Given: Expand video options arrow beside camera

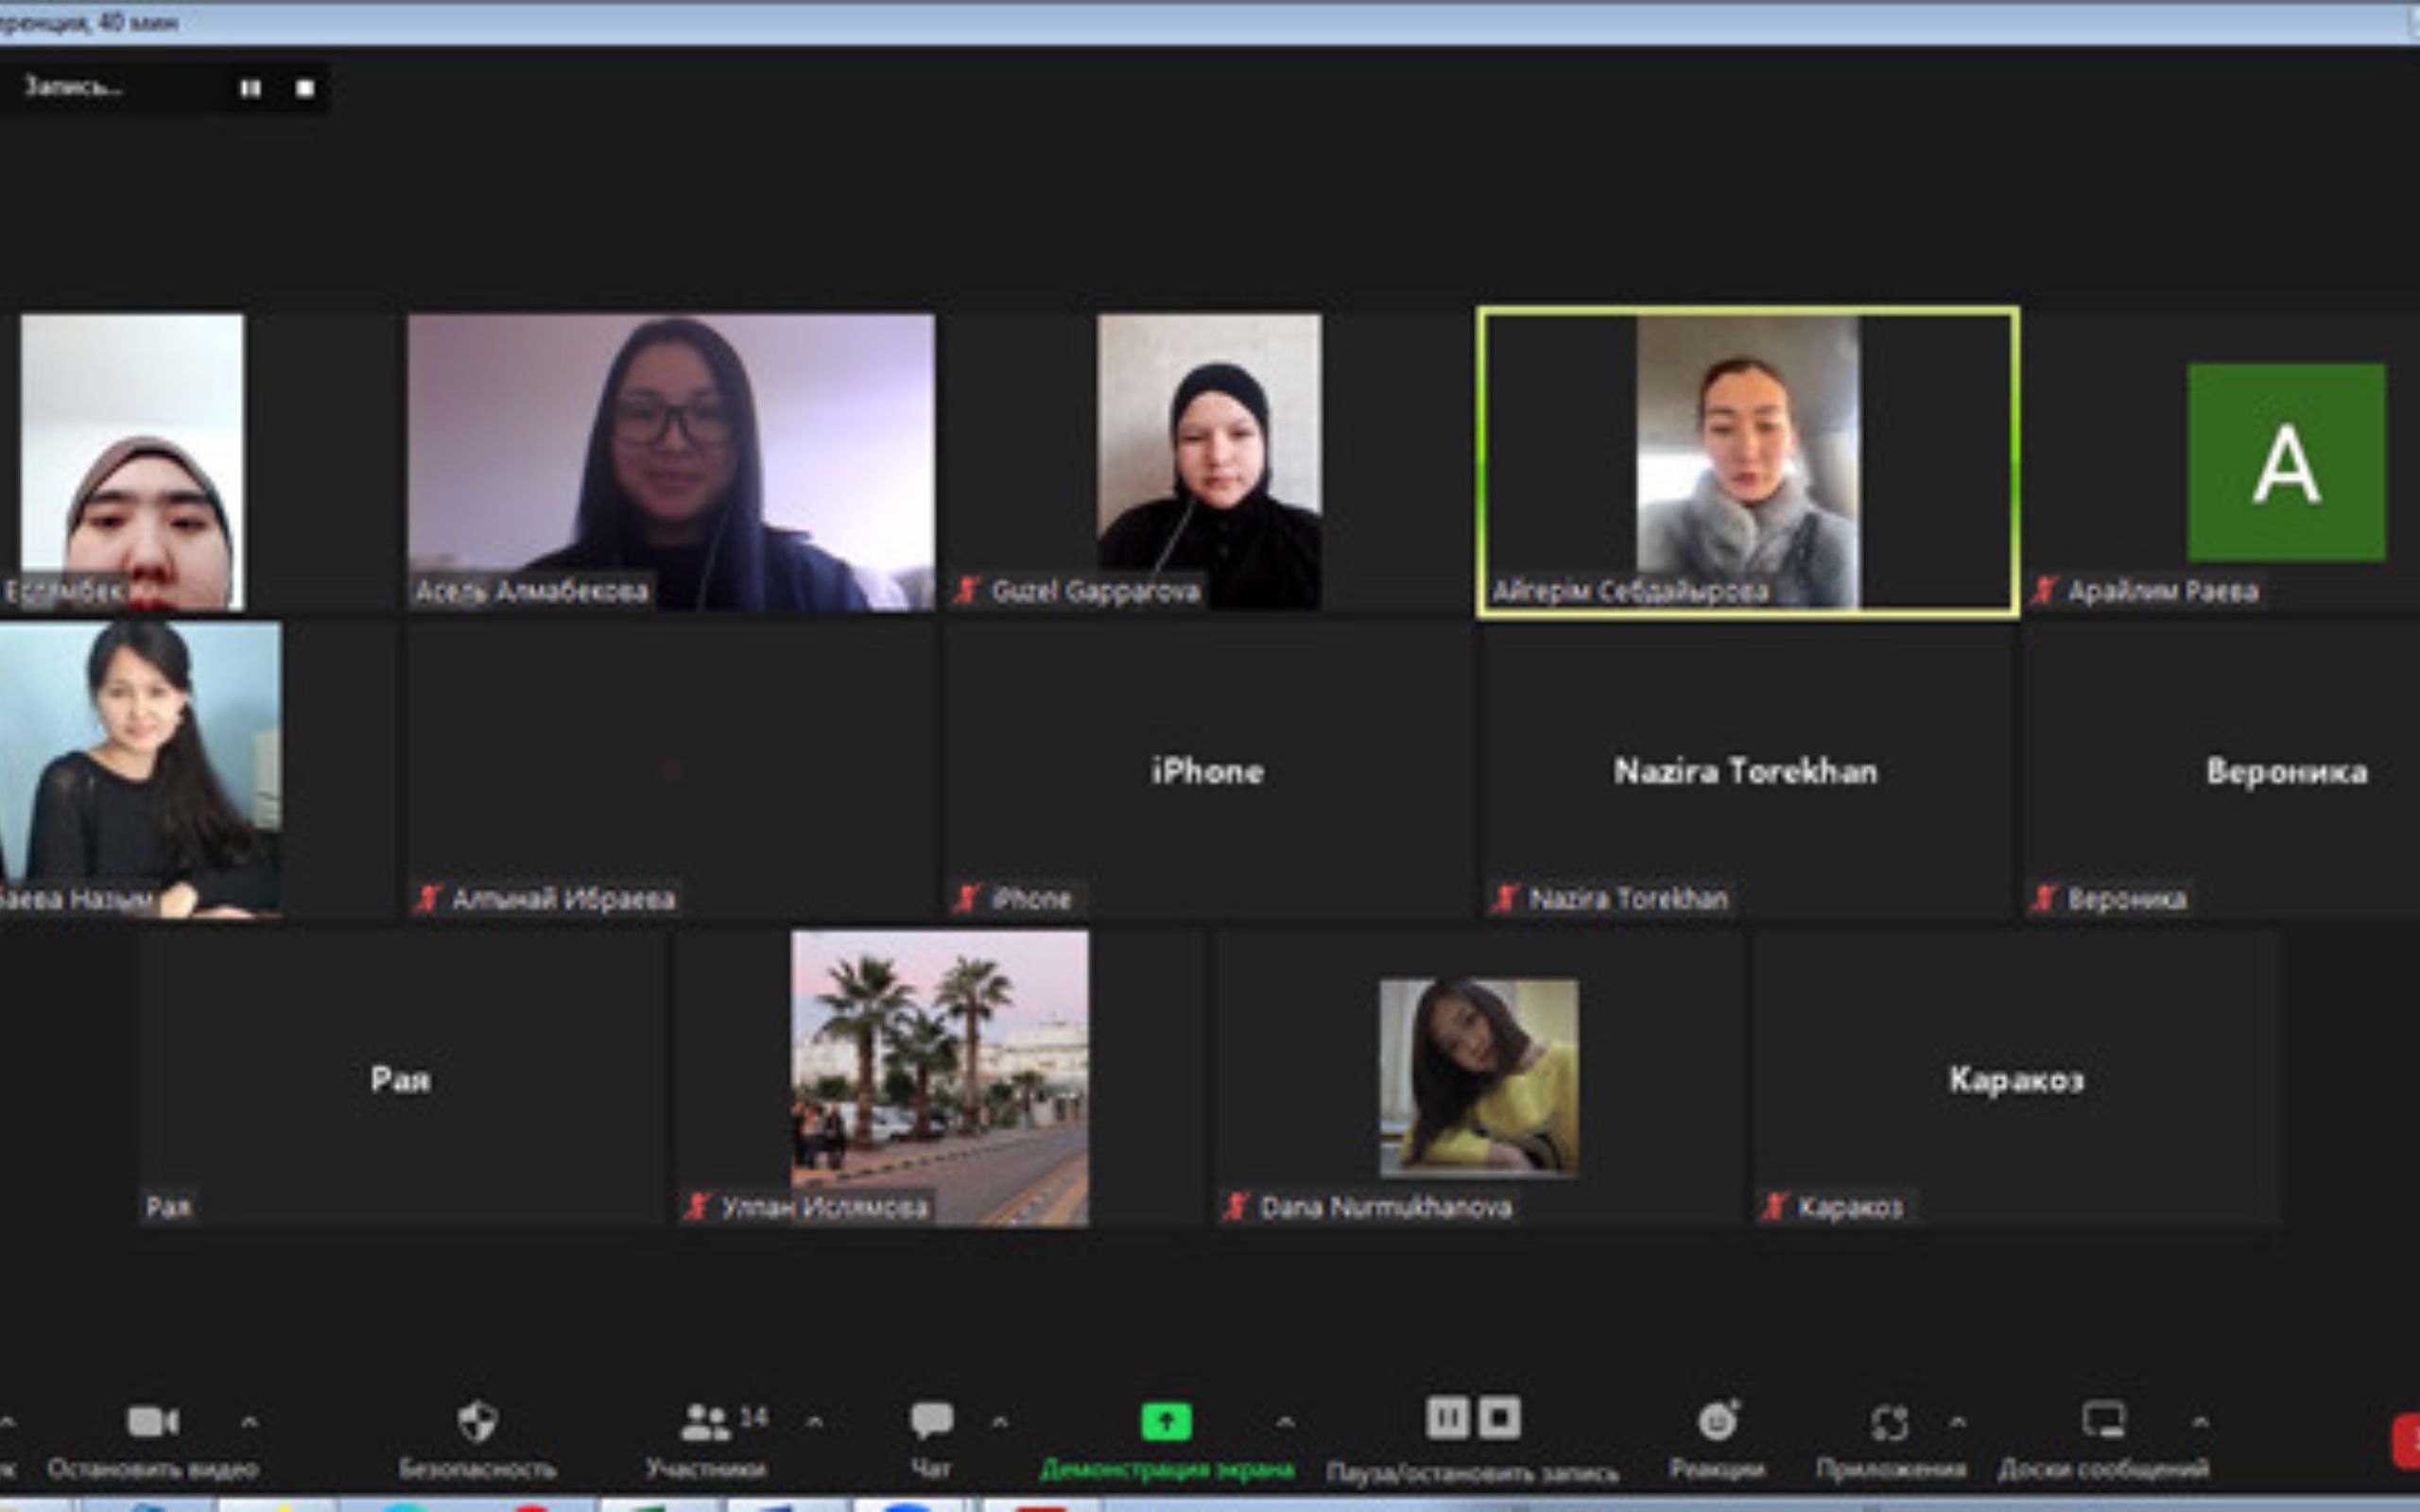Looking at the screenshot, I should tap(250, 1422).
